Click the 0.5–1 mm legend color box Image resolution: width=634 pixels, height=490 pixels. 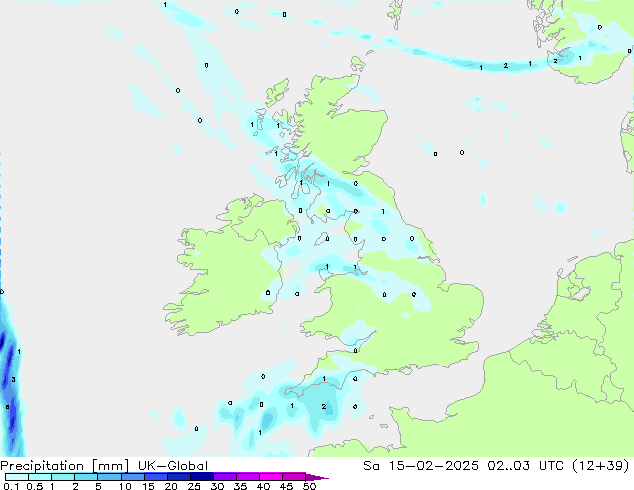(x=40, y=477)
